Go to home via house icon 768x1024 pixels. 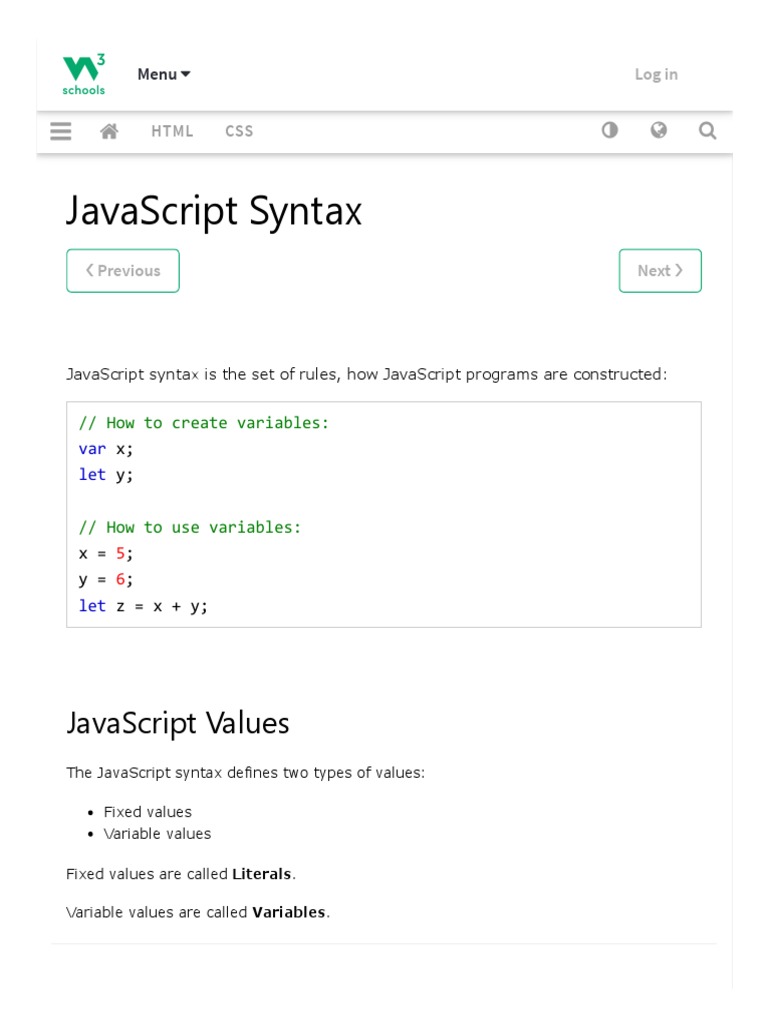pyautogui.click(x=110, y=131)
